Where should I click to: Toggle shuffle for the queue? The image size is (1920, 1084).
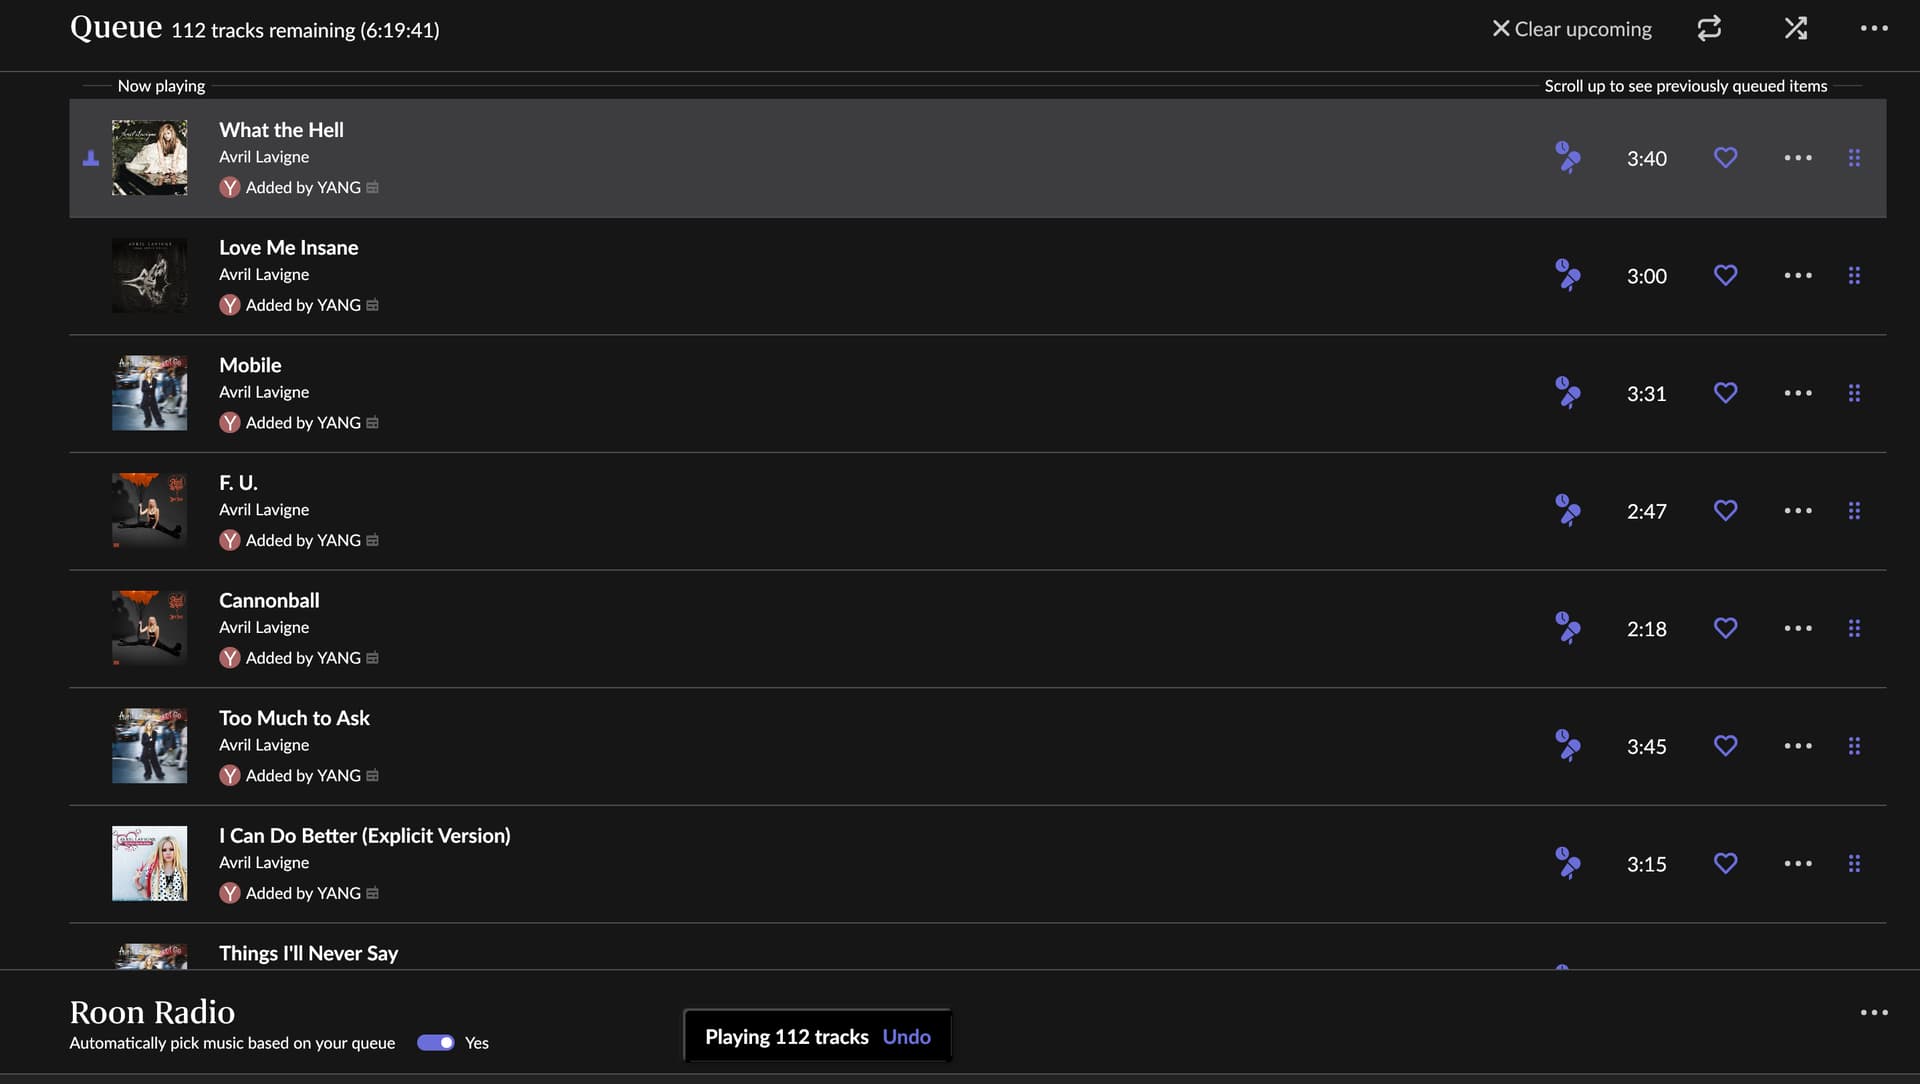click(1796, 28)
